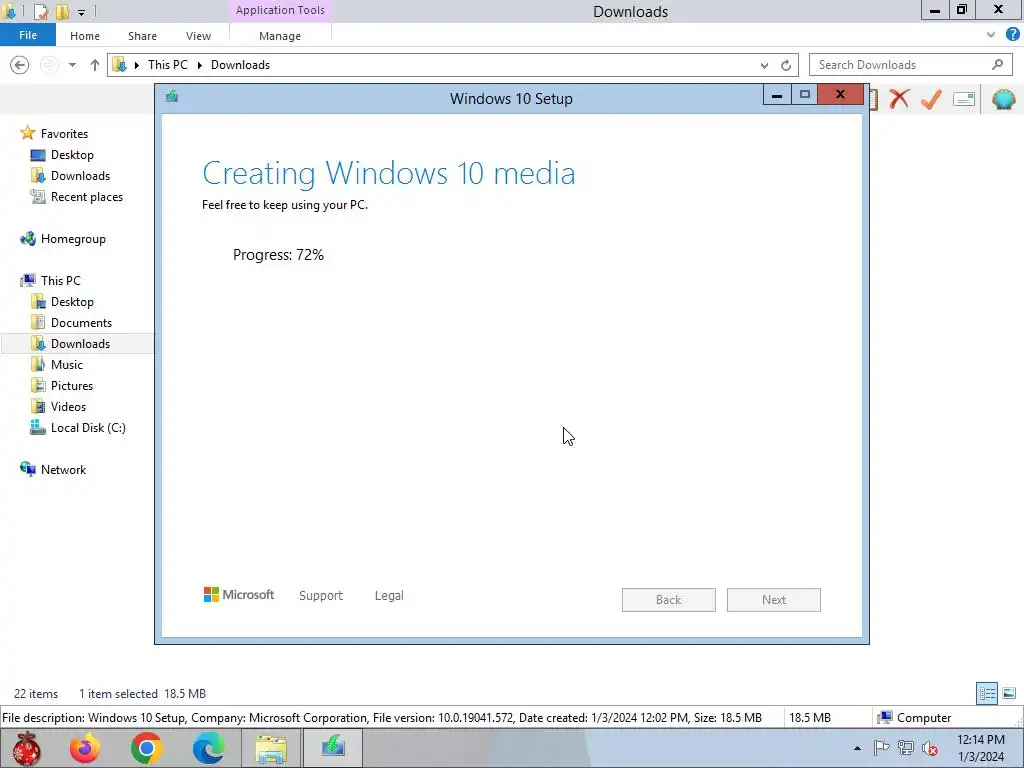Go up one folder level arrow
Image resolution: width=1024 pixels, height=768 pixels.
[95, 65]
